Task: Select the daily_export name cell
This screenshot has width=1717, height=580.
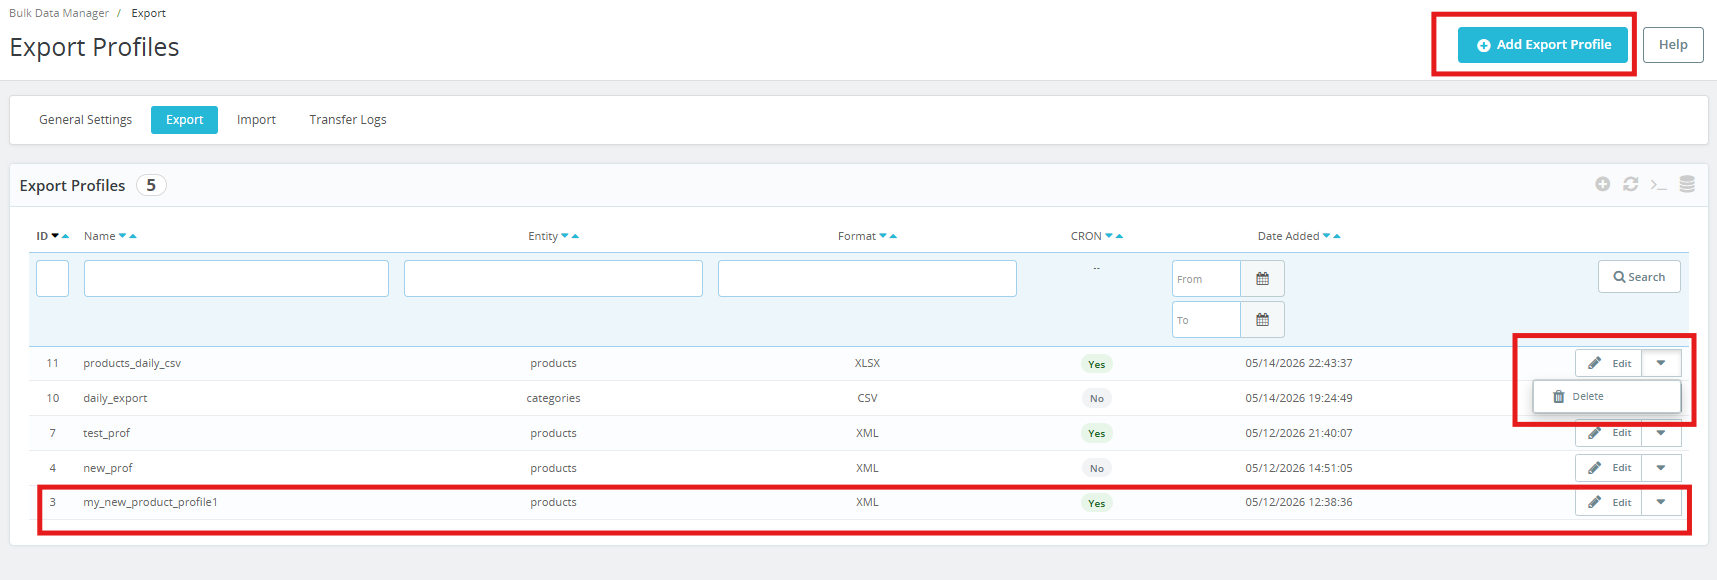Action: [115, 398]
